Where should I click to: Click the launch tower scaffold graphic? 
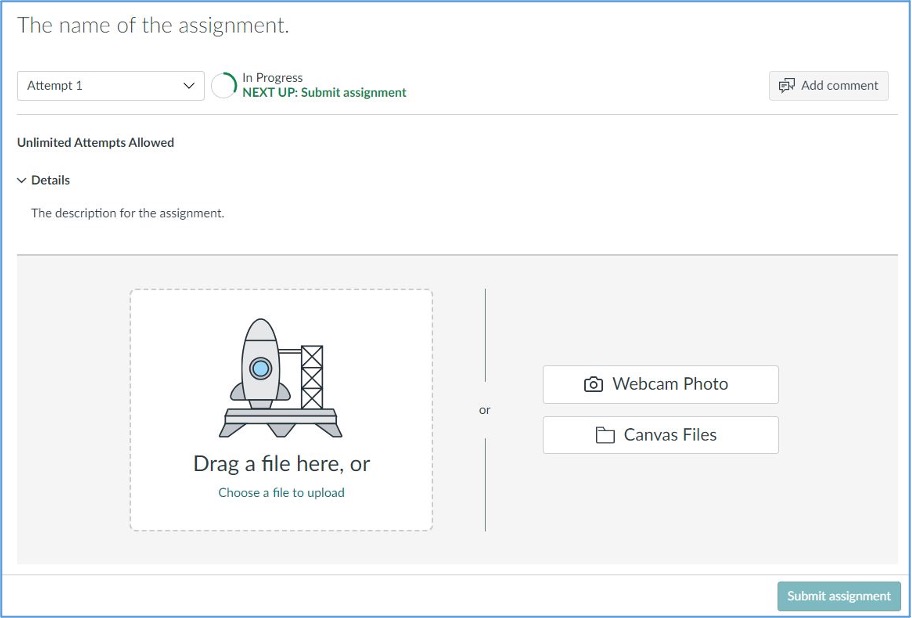point(312,377)
